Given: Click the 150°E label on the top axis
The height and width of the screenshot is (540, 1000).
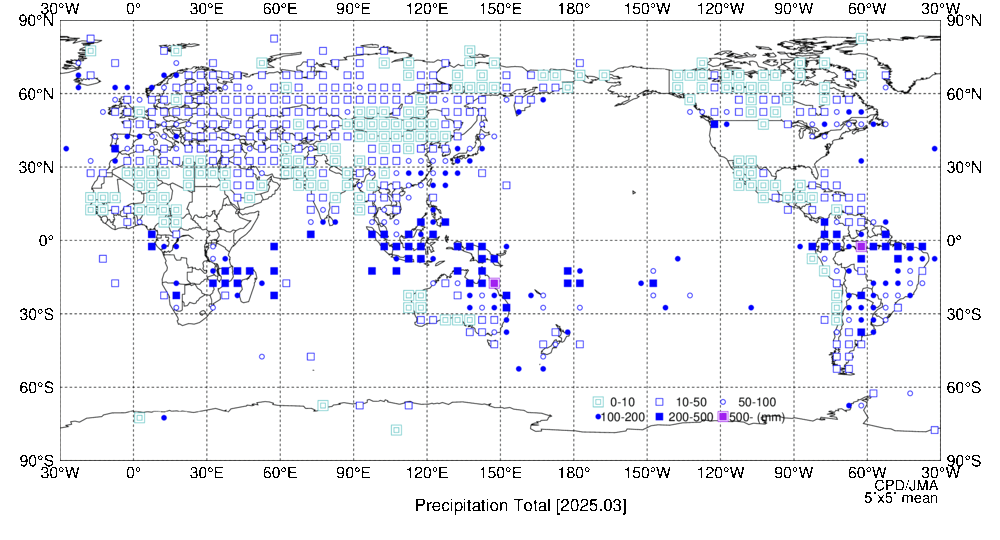Looking at the screenshot, I should pyautogui.click(x=500, y=8).
